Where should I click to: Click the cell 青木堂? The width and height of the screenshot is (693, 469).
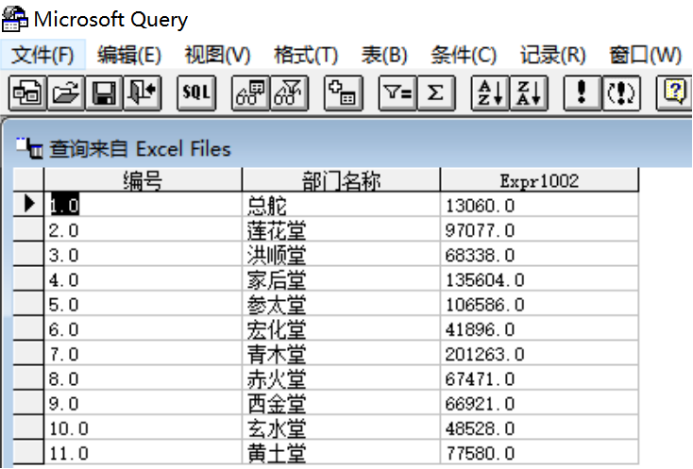pos(341,353)
